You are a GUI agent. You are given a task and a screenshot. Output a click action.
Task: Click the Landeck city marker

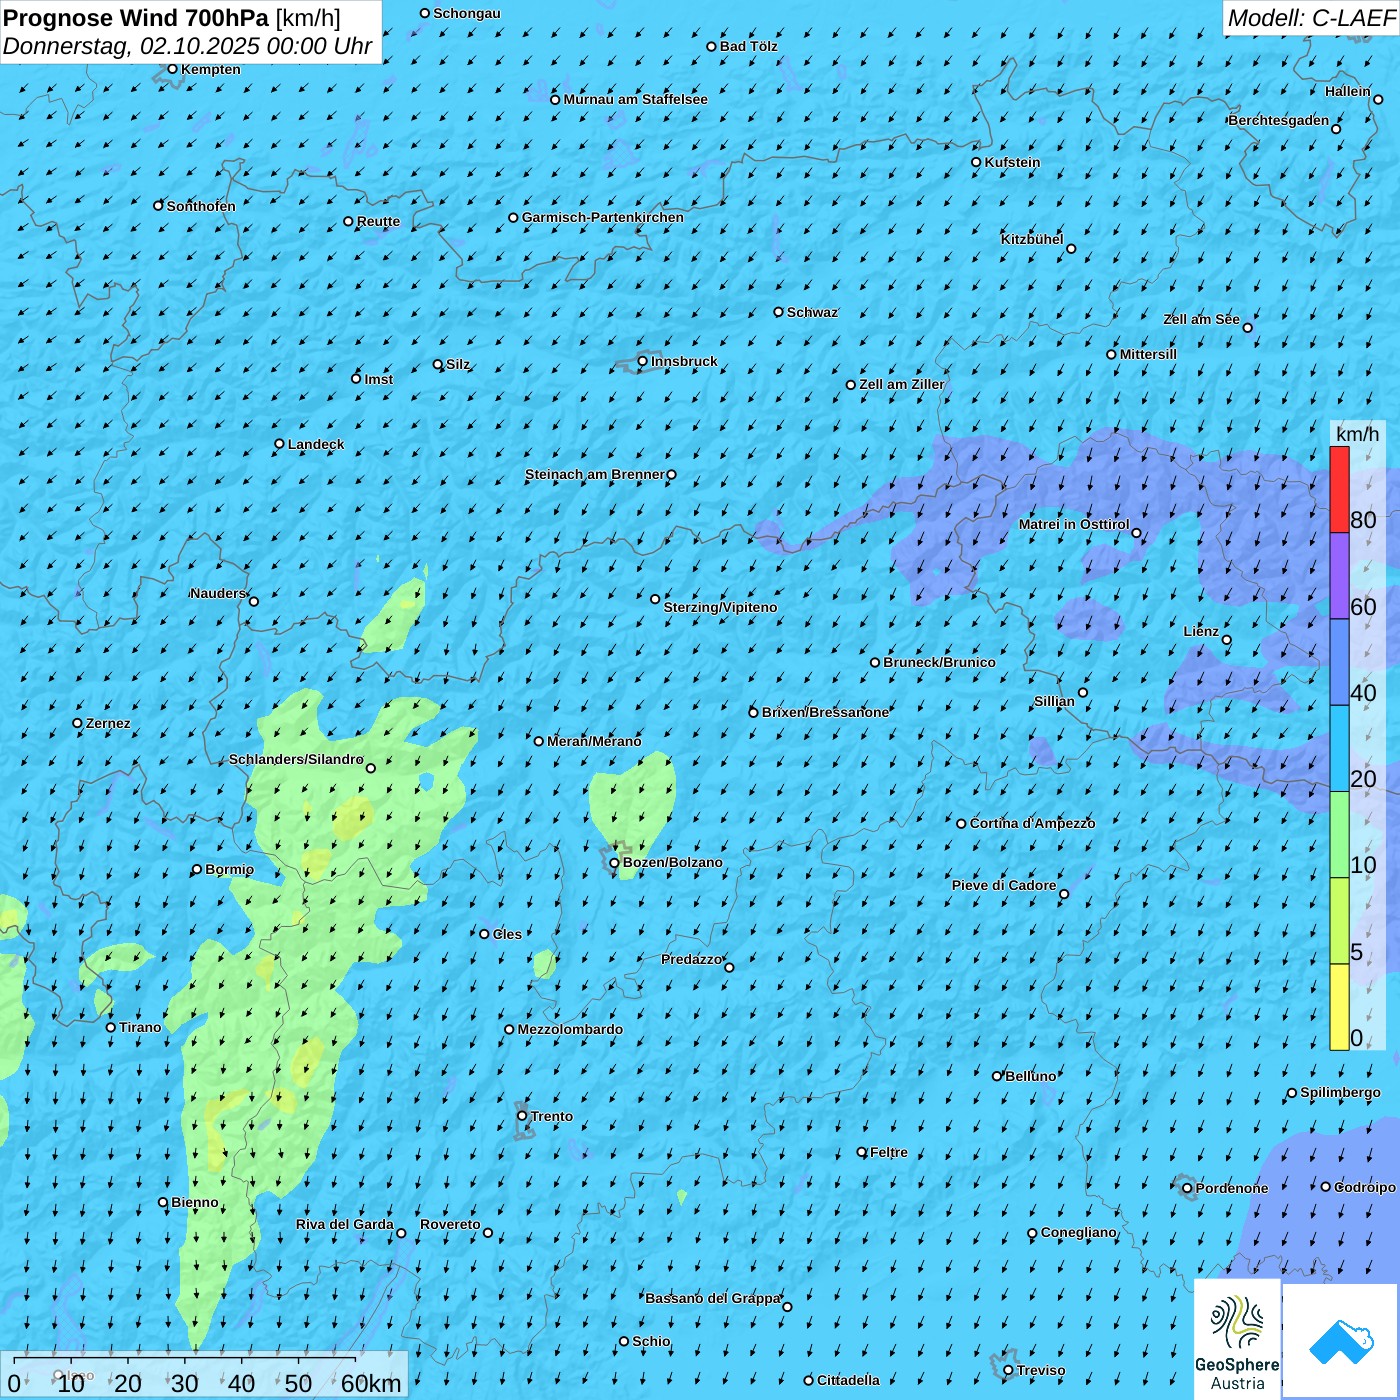click(x=280, y=444)
